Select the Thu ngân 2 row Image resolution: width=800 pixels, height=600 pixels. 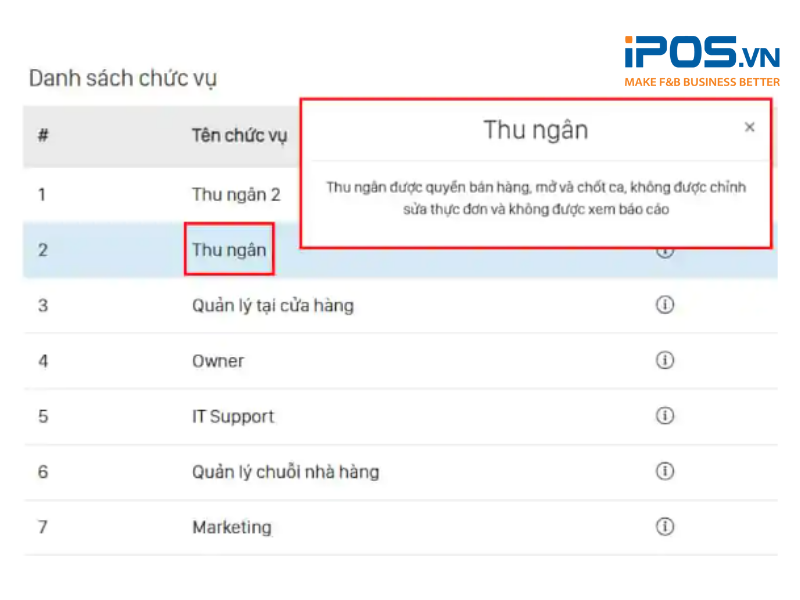click(236, 194)
